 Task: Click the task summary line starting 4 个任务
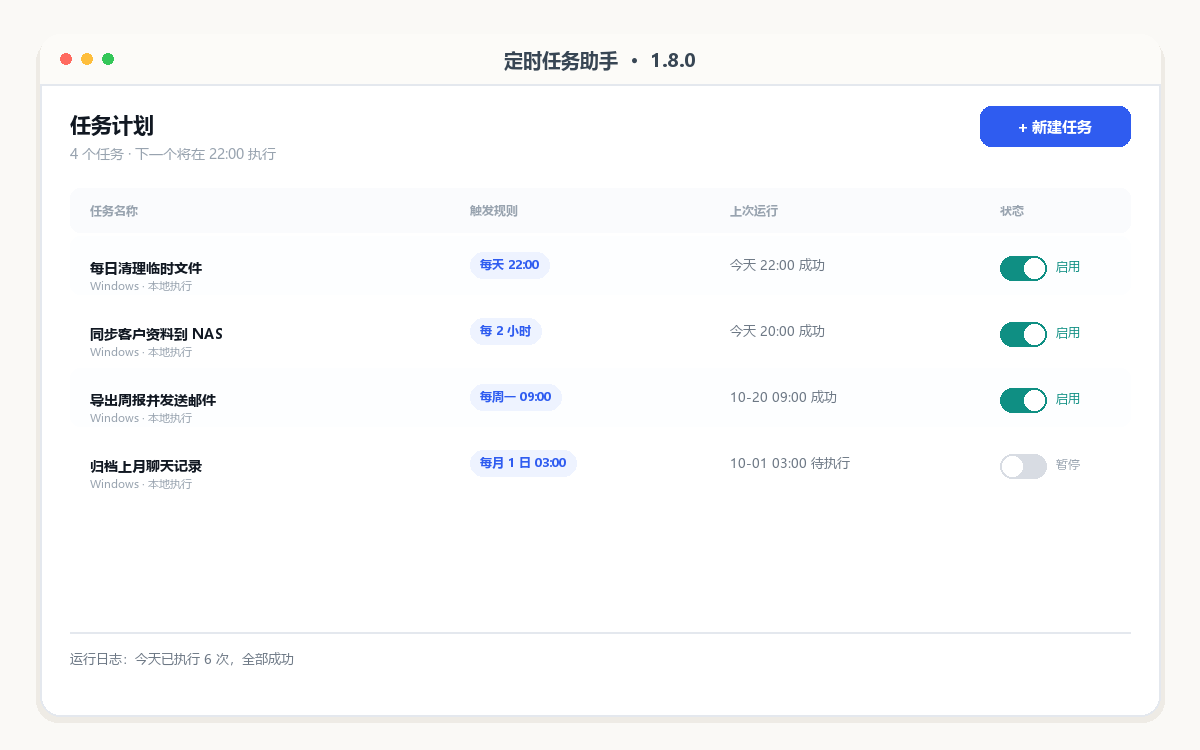pos(173,154)
